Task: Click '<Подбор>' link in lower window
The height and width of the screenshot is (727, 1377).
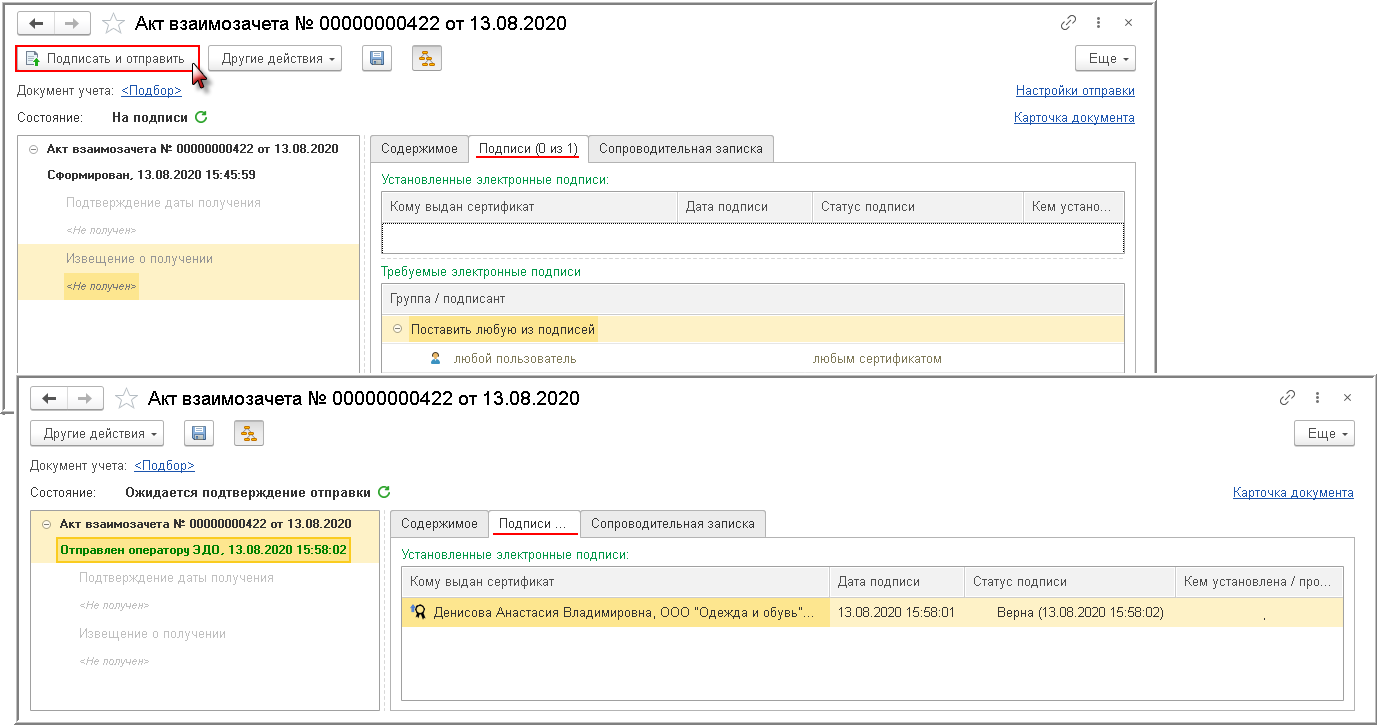Action: click(164, 466)
